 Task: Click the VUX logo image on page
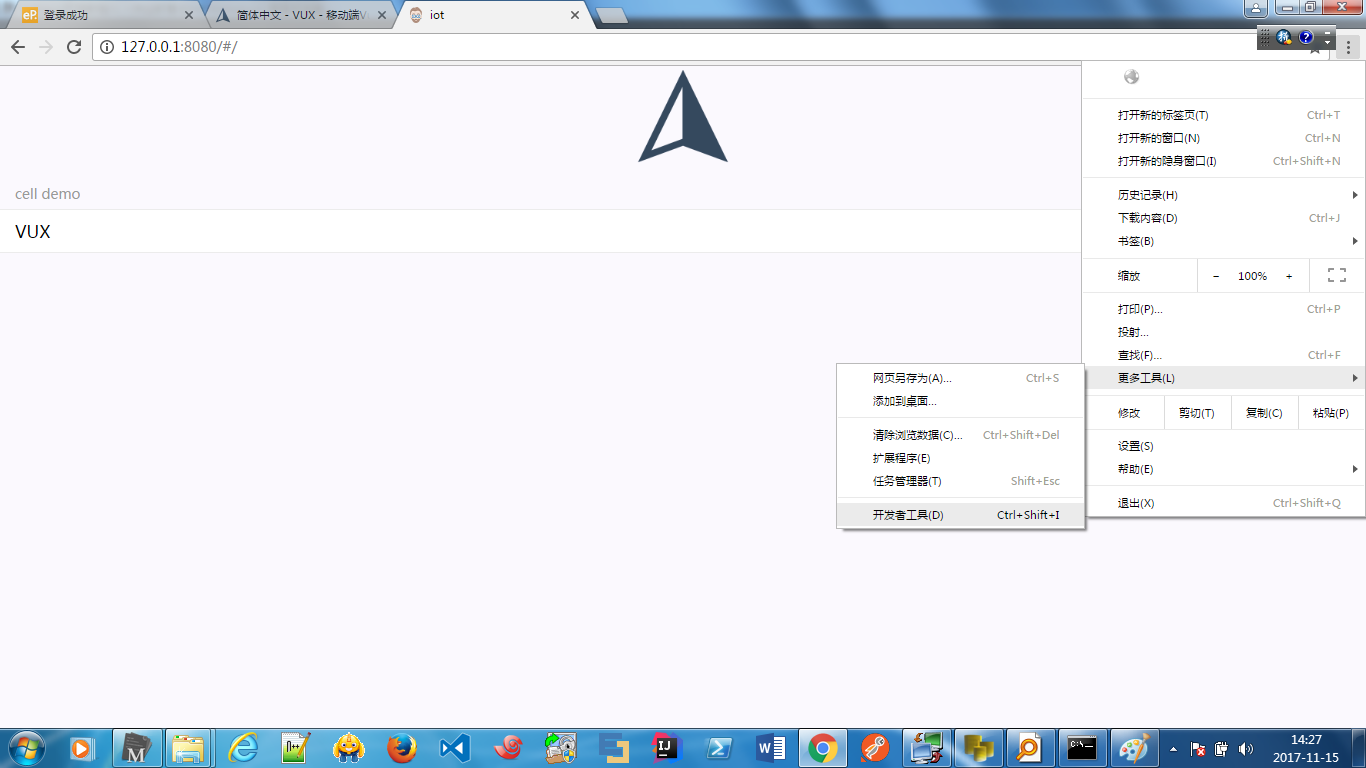click(683, 116)
